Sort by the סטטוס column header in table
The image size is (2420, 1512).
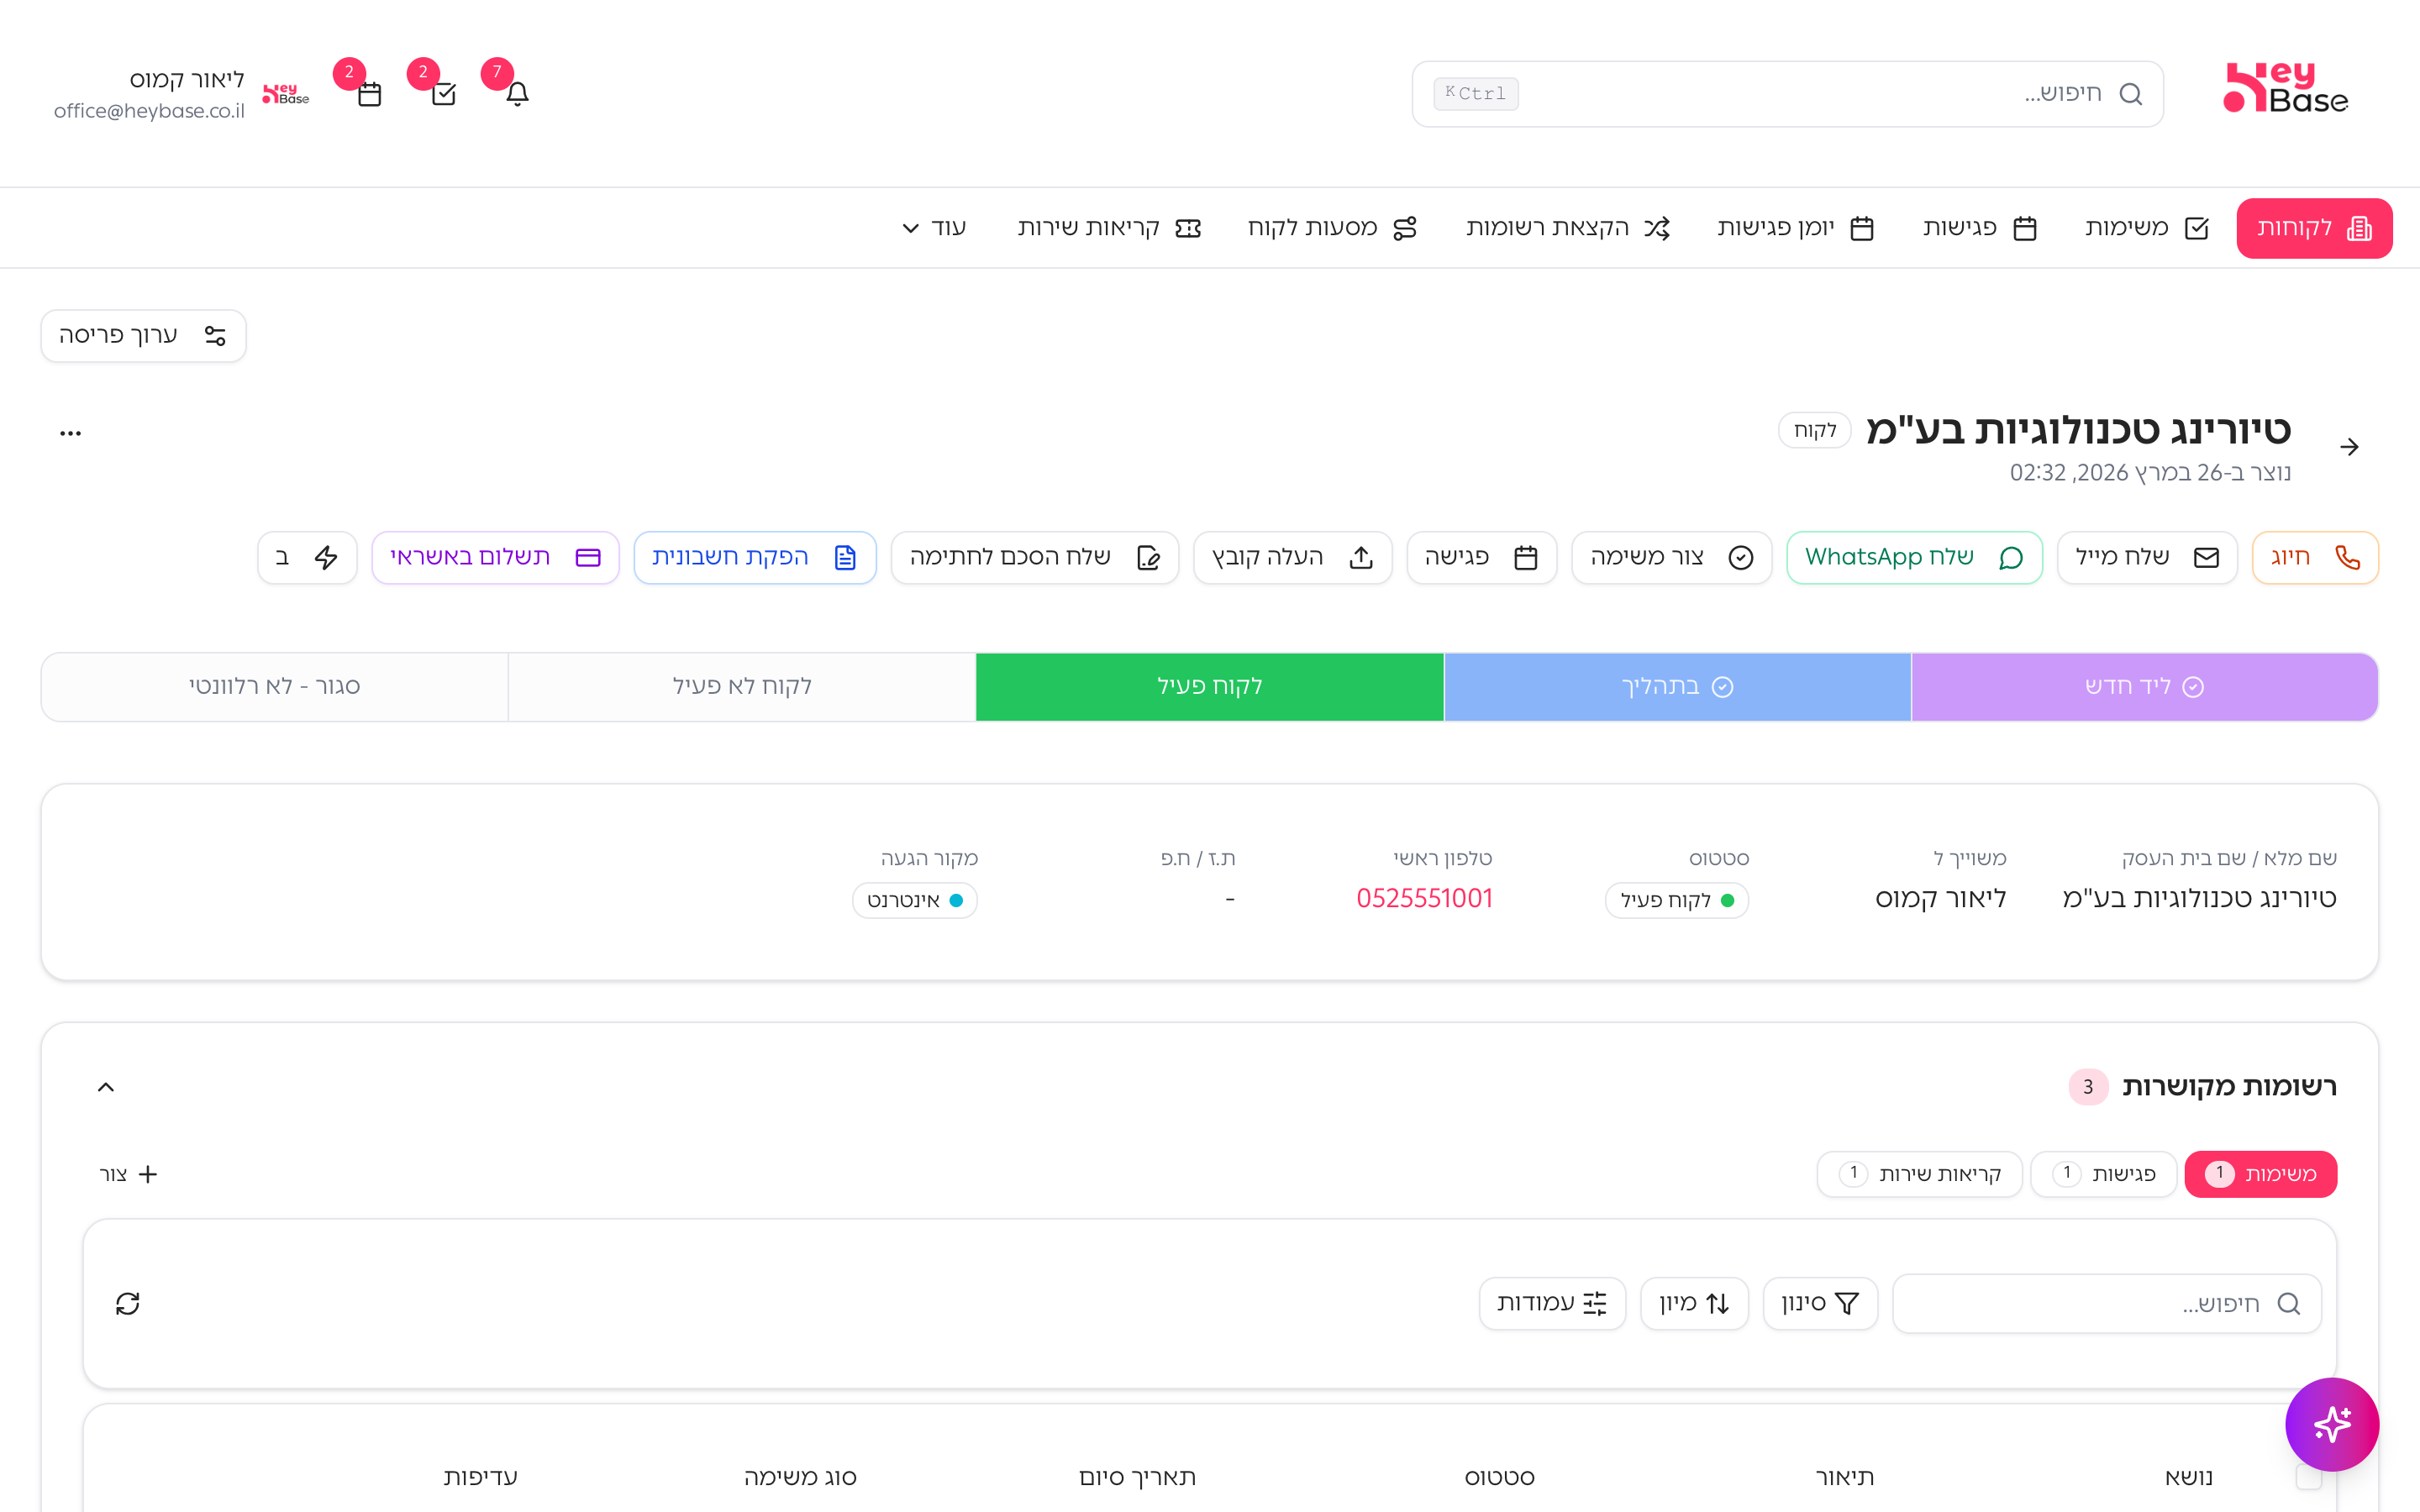coord(1500,1477)
